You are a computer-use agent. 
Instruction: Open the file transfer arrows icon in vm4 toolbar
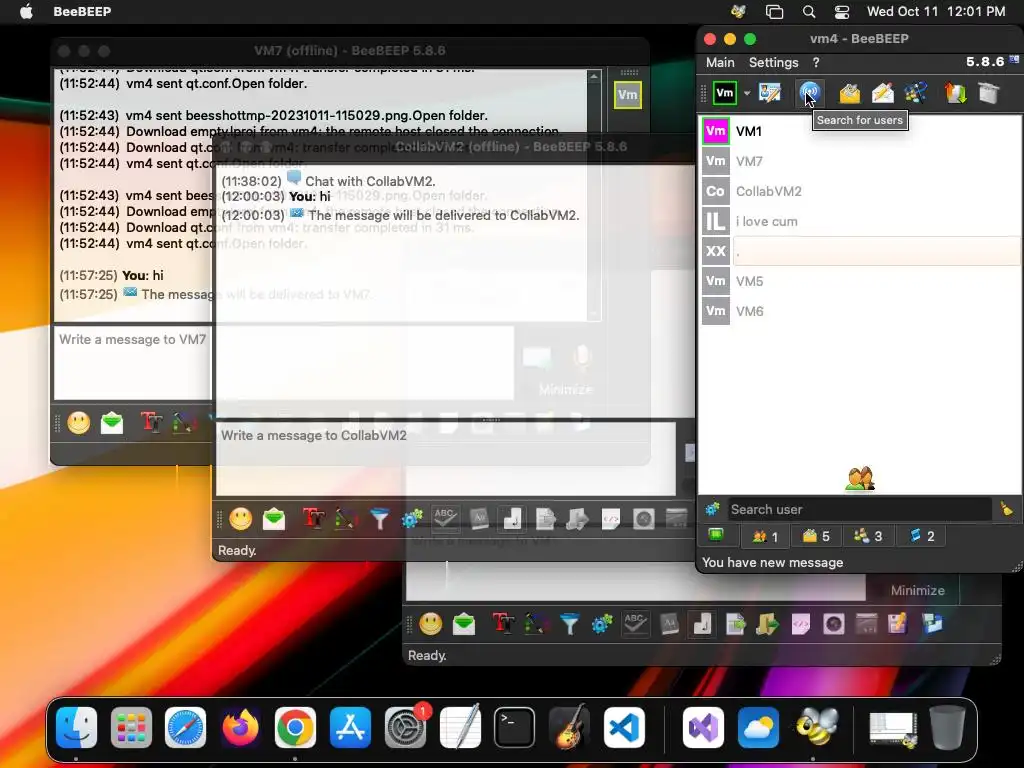point(955,93)
